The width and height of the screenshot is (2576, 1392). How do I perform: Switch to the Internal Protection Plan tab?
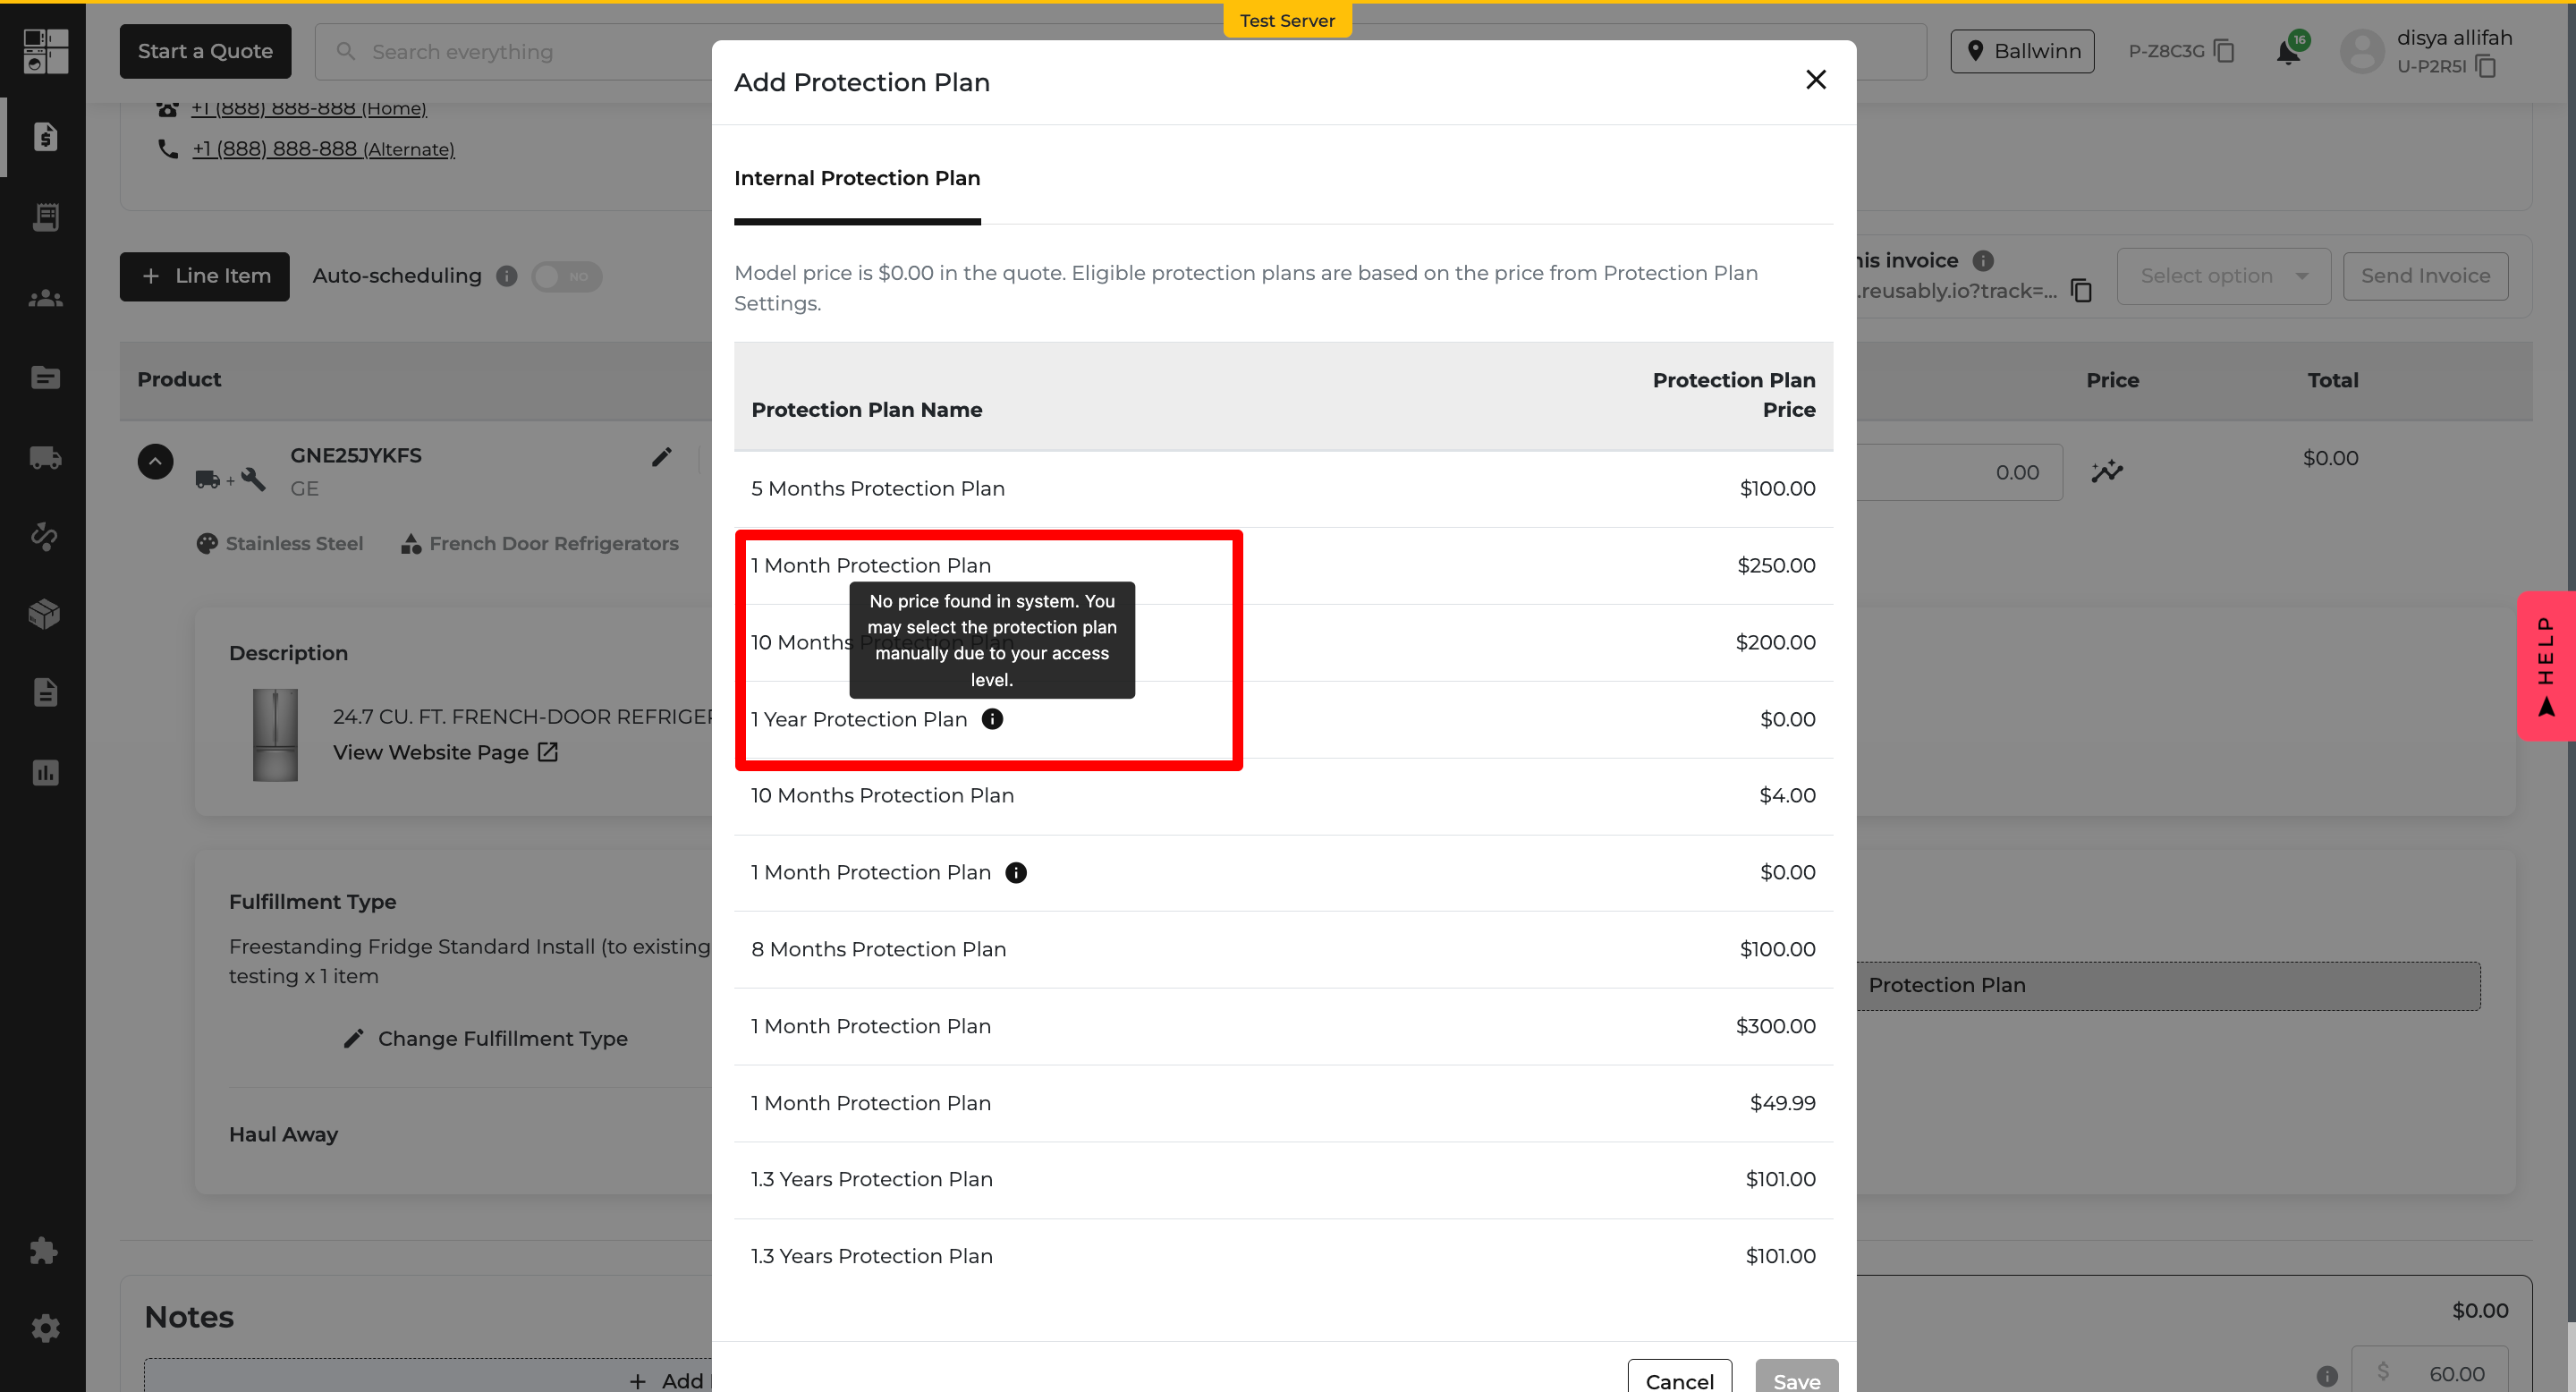tap(857, 178)
